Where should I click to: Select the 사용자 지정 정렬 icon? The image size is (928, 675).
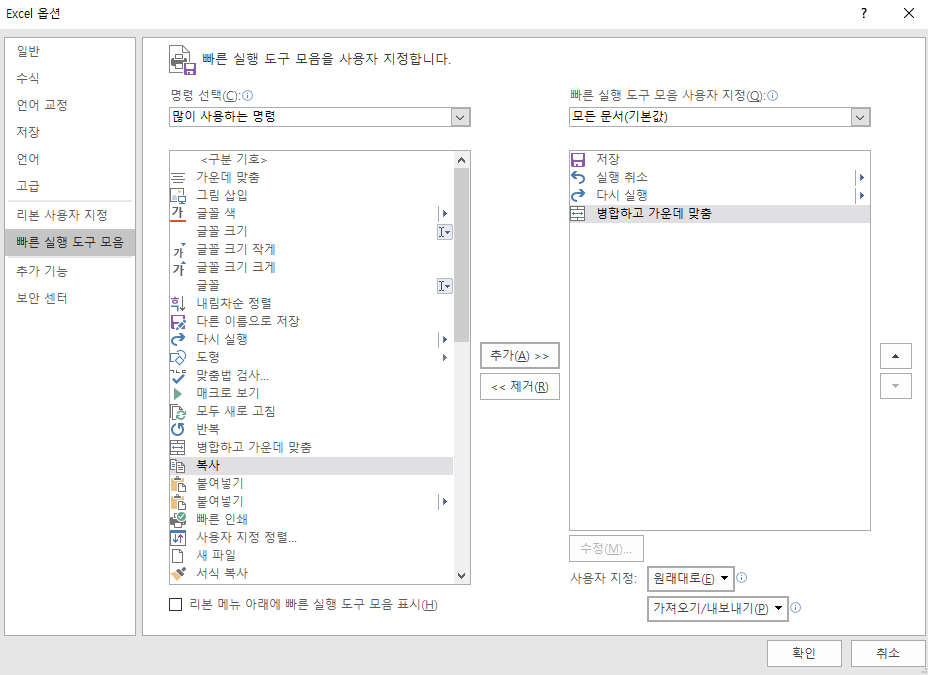tap(178, 538)
